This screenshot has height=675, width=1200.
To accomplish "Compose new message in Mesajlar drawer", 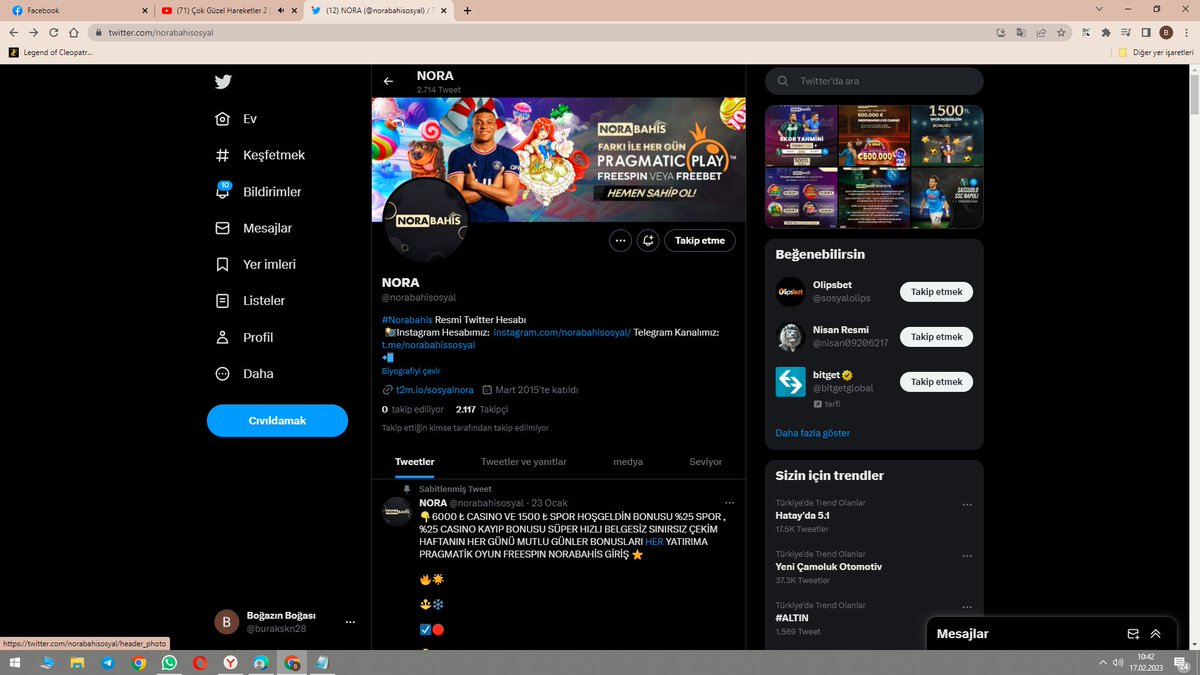I will pyautogui.click(x=1133, y=634).
